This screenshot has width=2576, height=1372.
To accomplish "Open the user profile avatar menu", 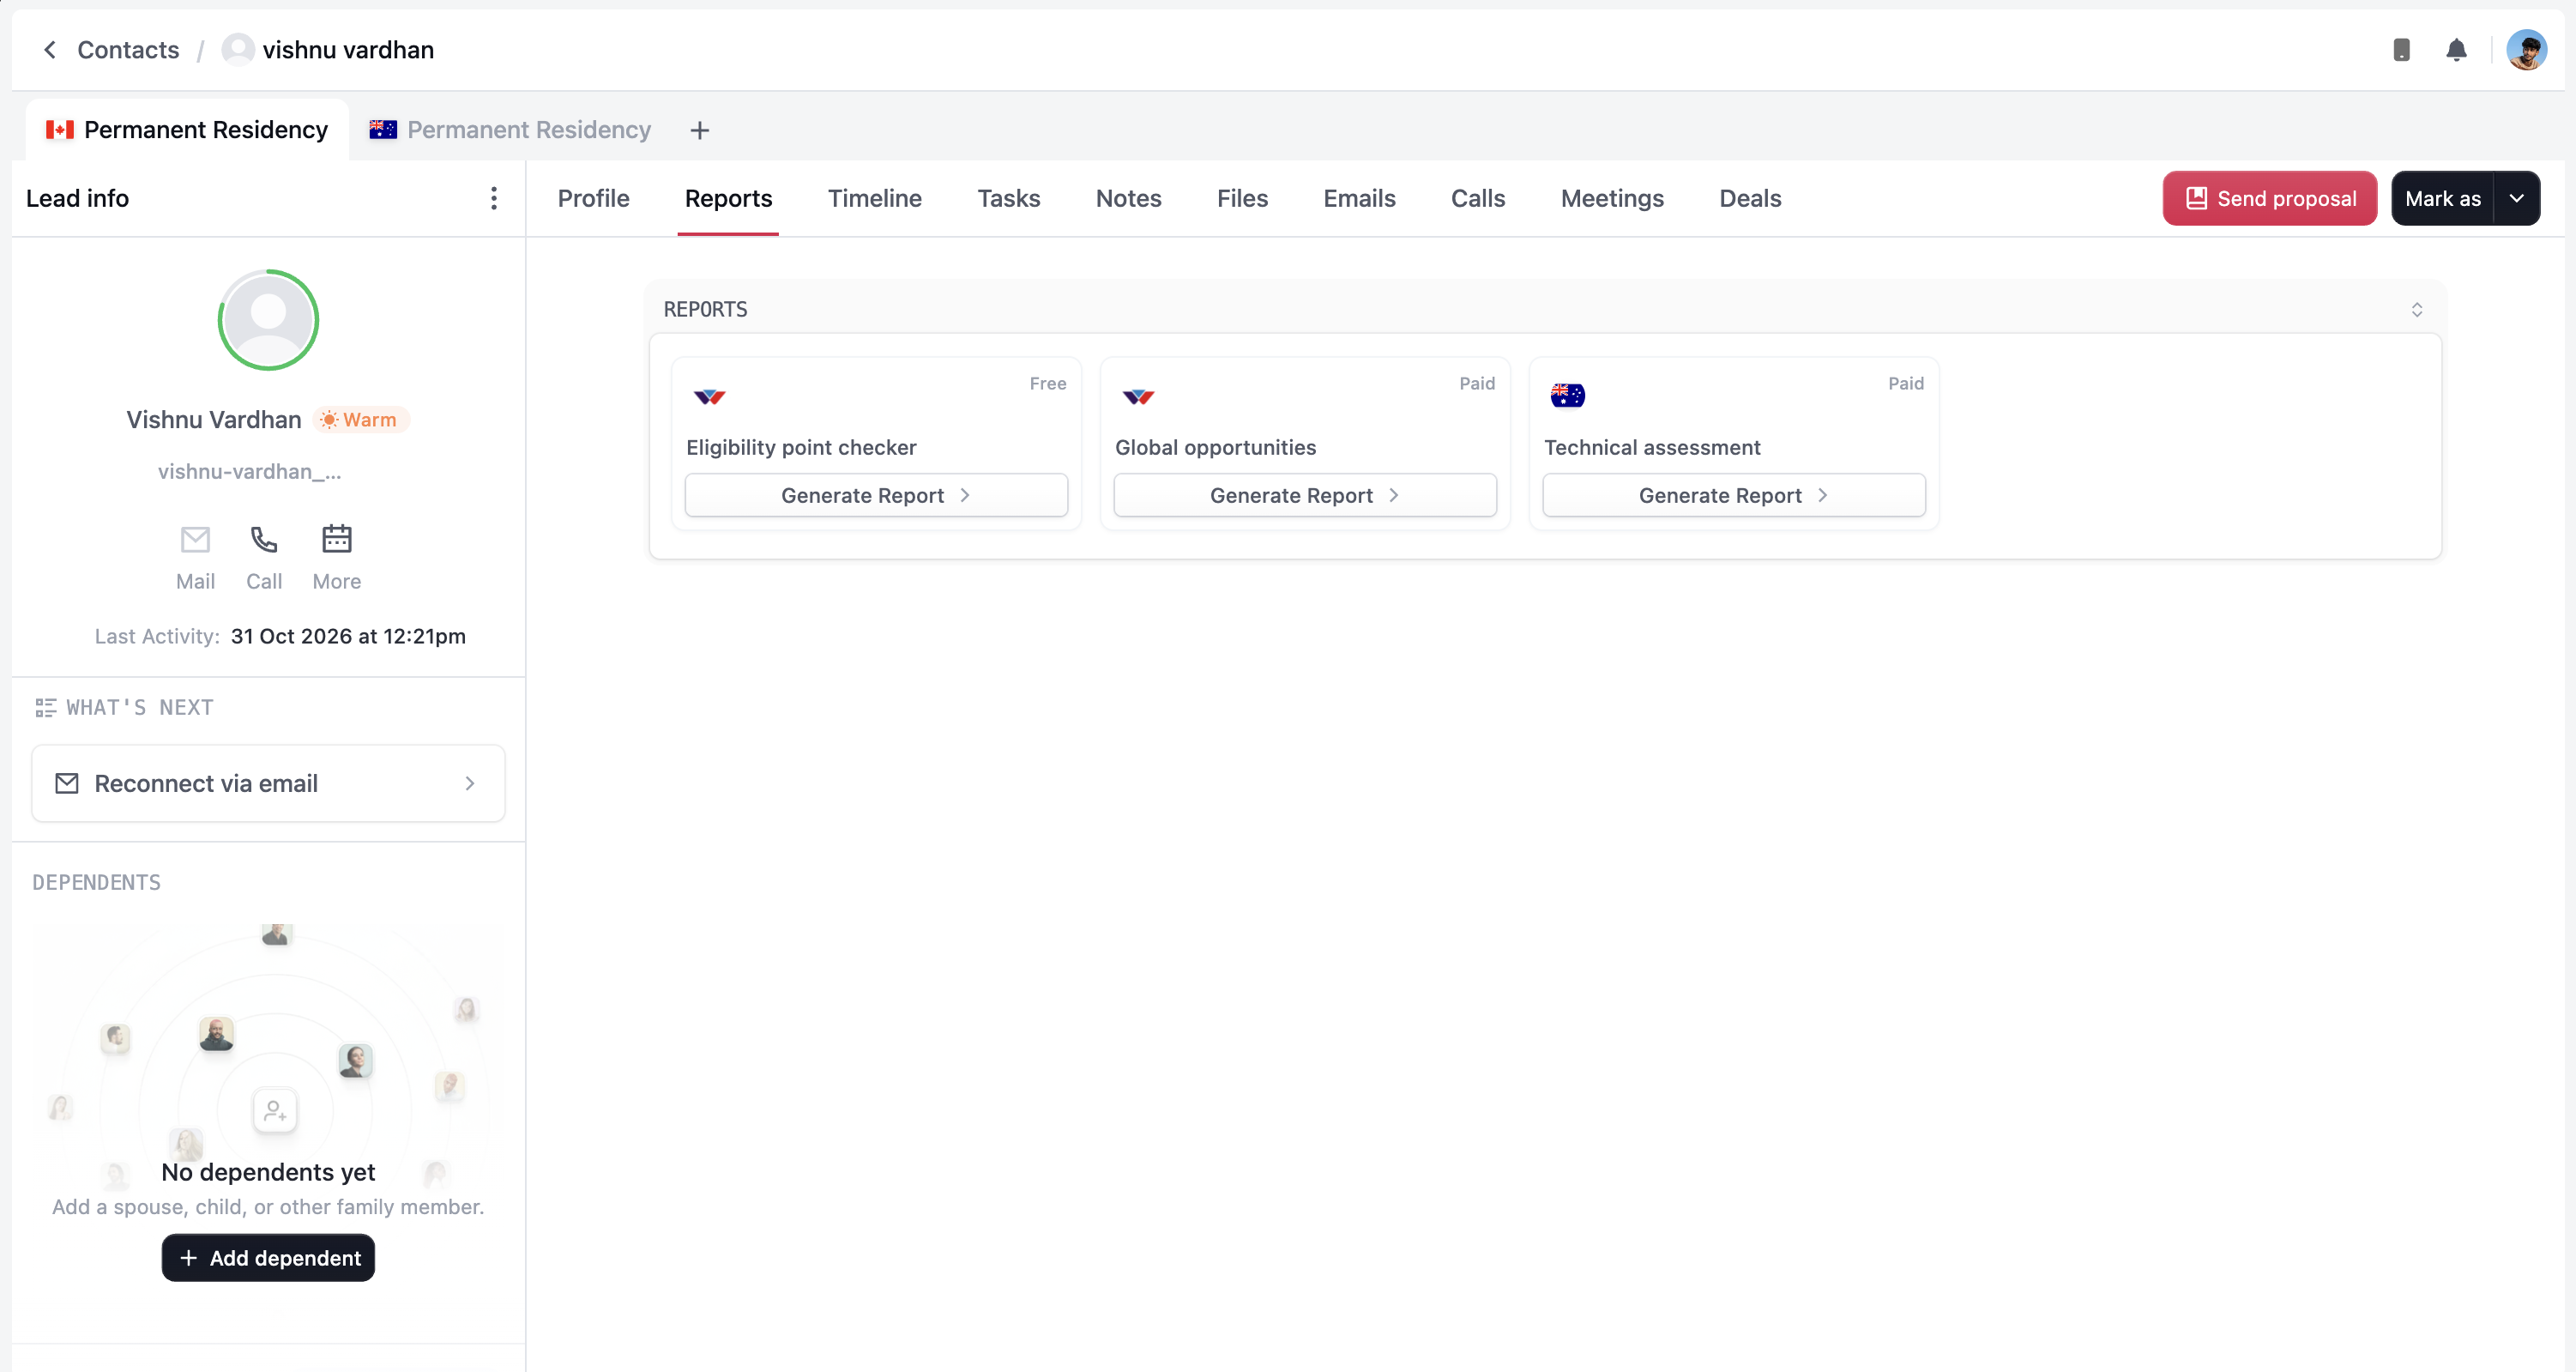I will tap(2526, 50).
